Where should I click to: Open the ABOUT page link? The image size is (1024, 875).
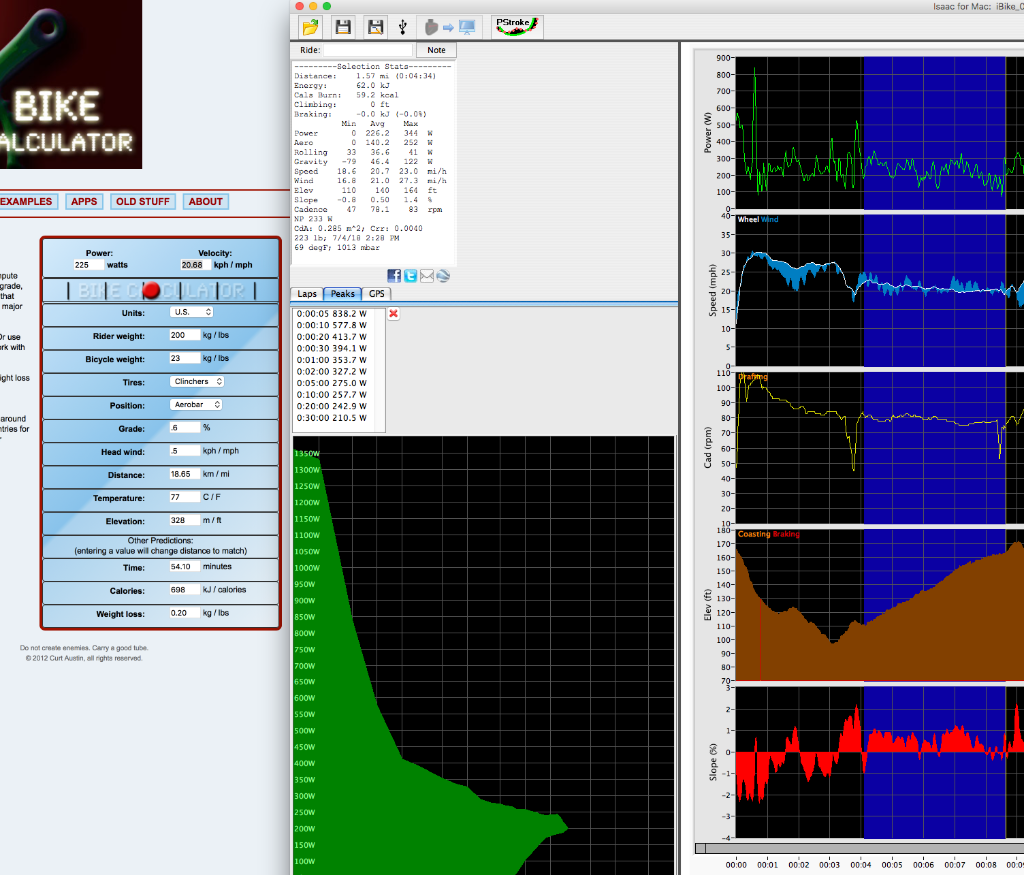coord(205,201)
